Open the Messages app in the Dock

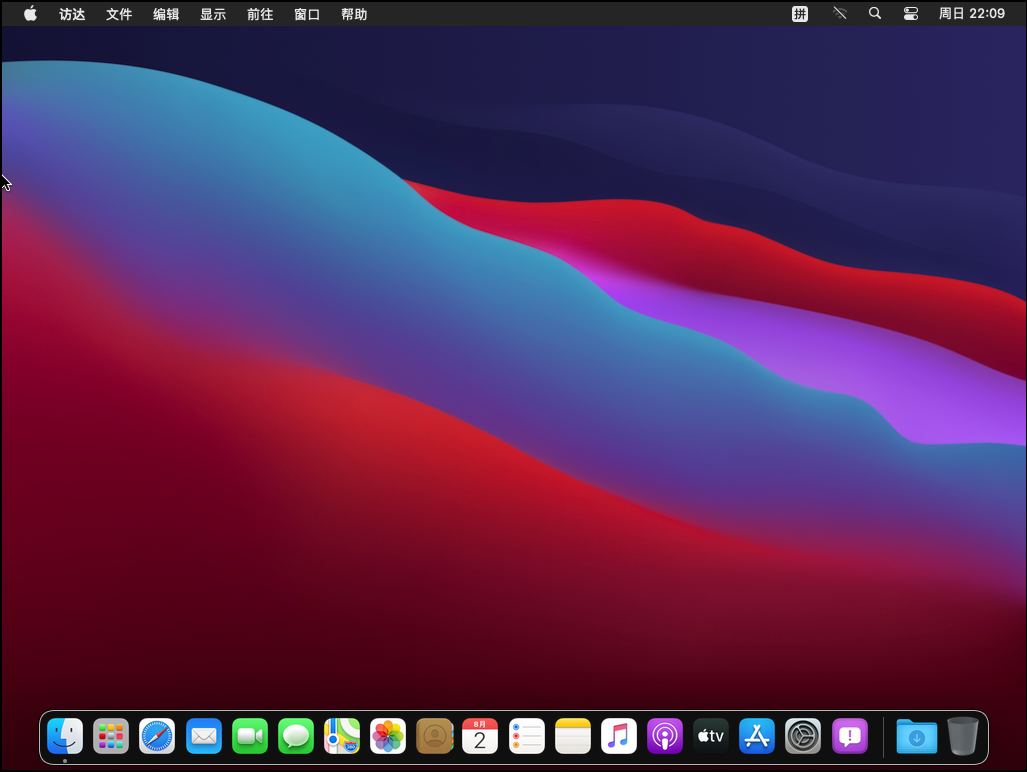(x=296, y=736)
